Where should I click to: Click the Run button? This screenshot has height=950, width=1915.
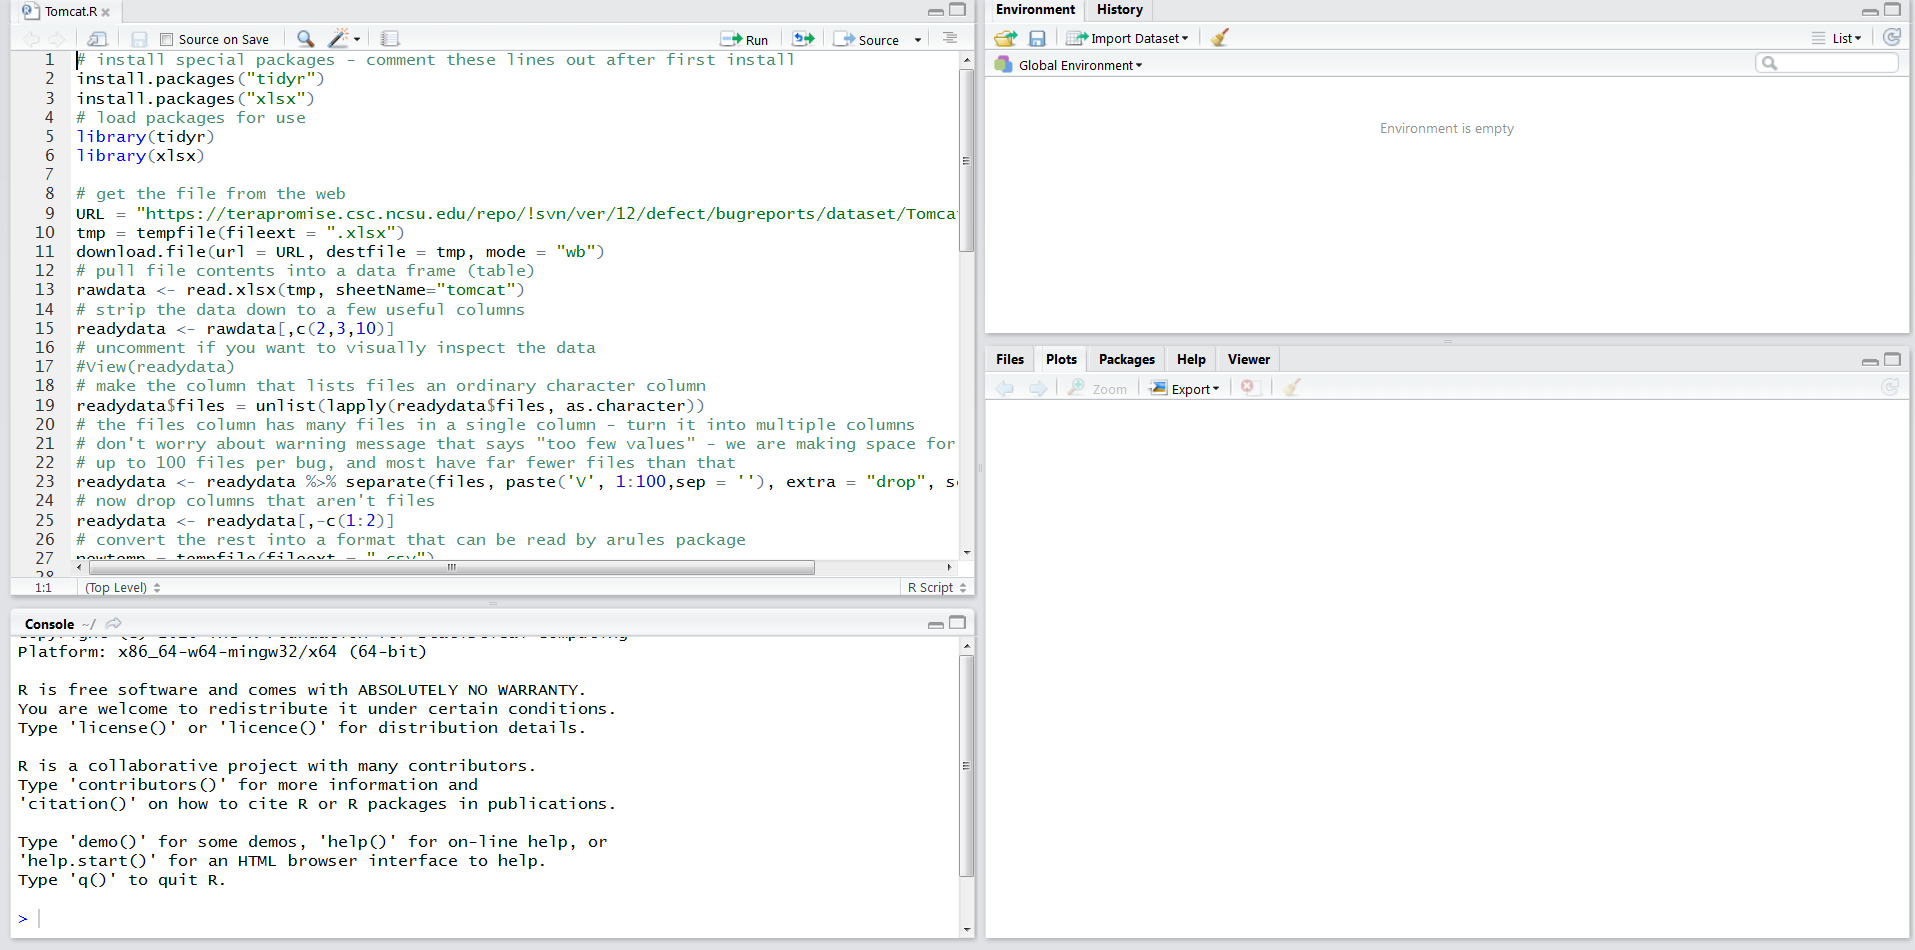point(745,39)
